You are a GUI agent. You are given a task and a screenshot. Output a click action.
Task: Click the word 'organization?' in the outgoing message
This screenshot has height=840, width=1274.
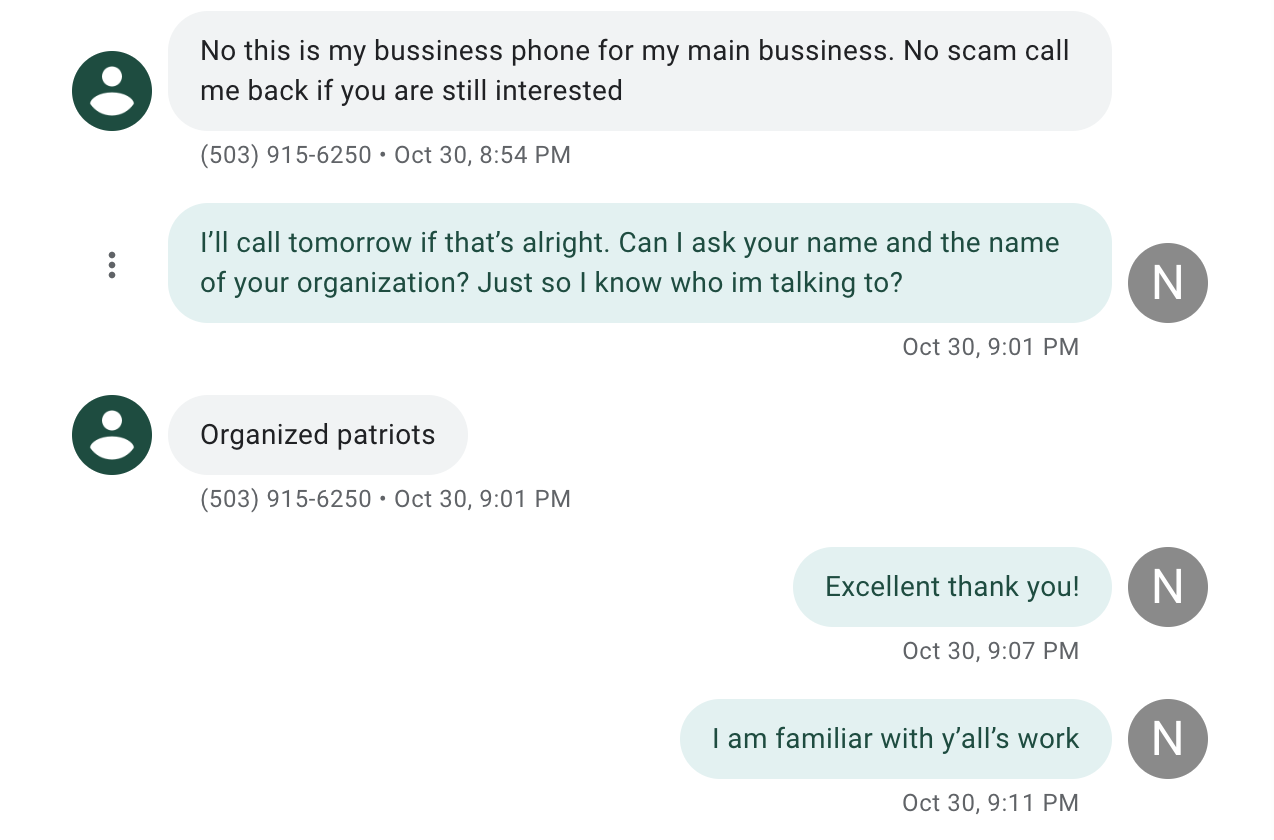pos(383,283)
